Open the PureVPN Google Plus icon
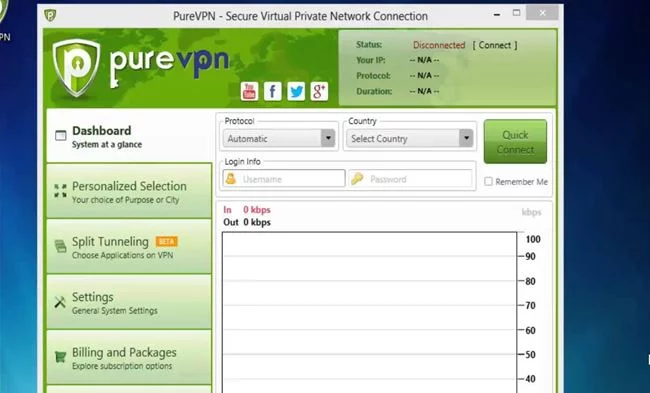This screenshot has height=393, width=650. (319, 91)
